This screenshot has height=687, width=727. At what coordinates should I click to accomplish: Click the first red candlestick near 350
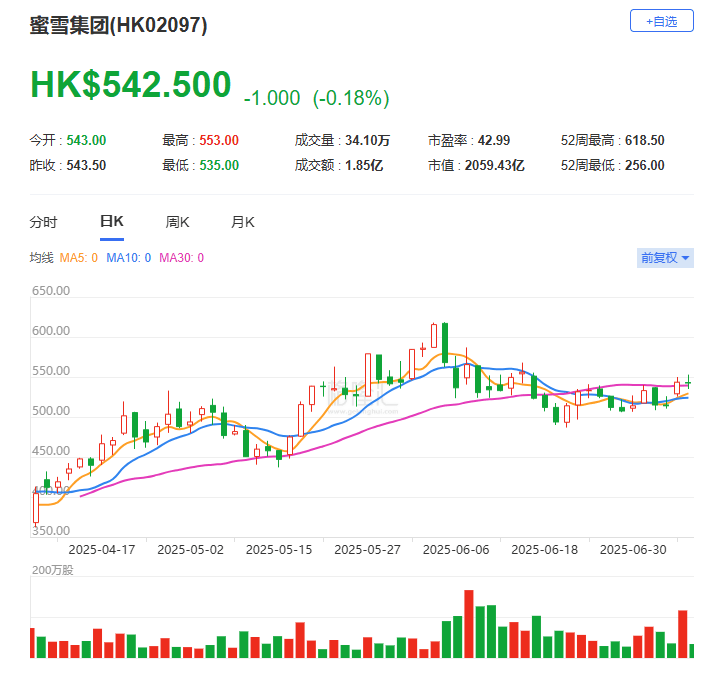(36, 507)
